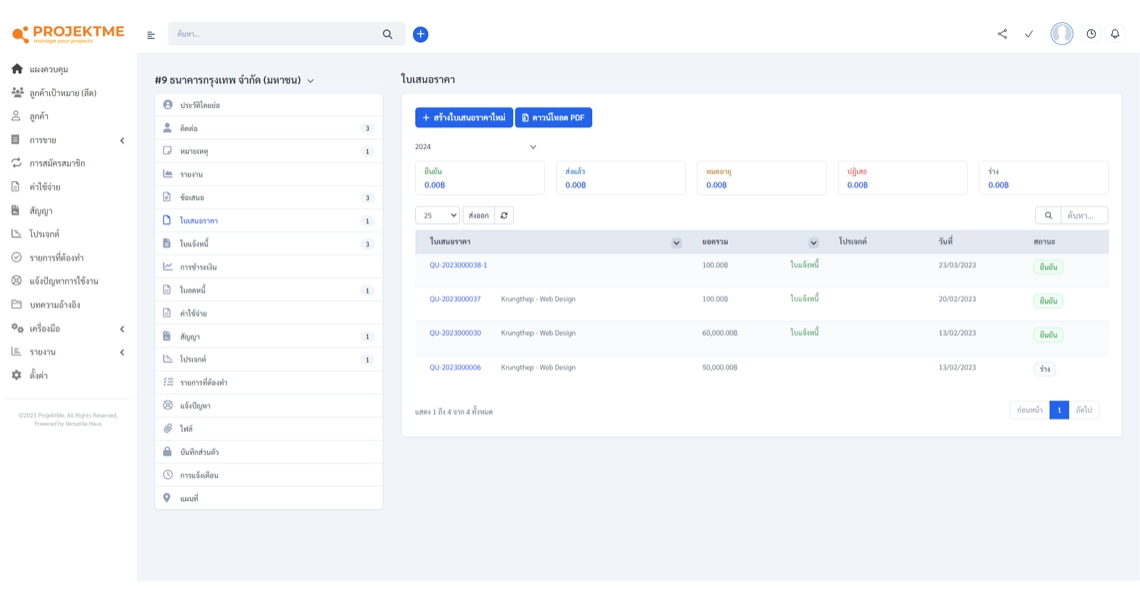Open the 25 rows per page dropdown
This screenshot has height=597, width=1140.
point(437,215)
